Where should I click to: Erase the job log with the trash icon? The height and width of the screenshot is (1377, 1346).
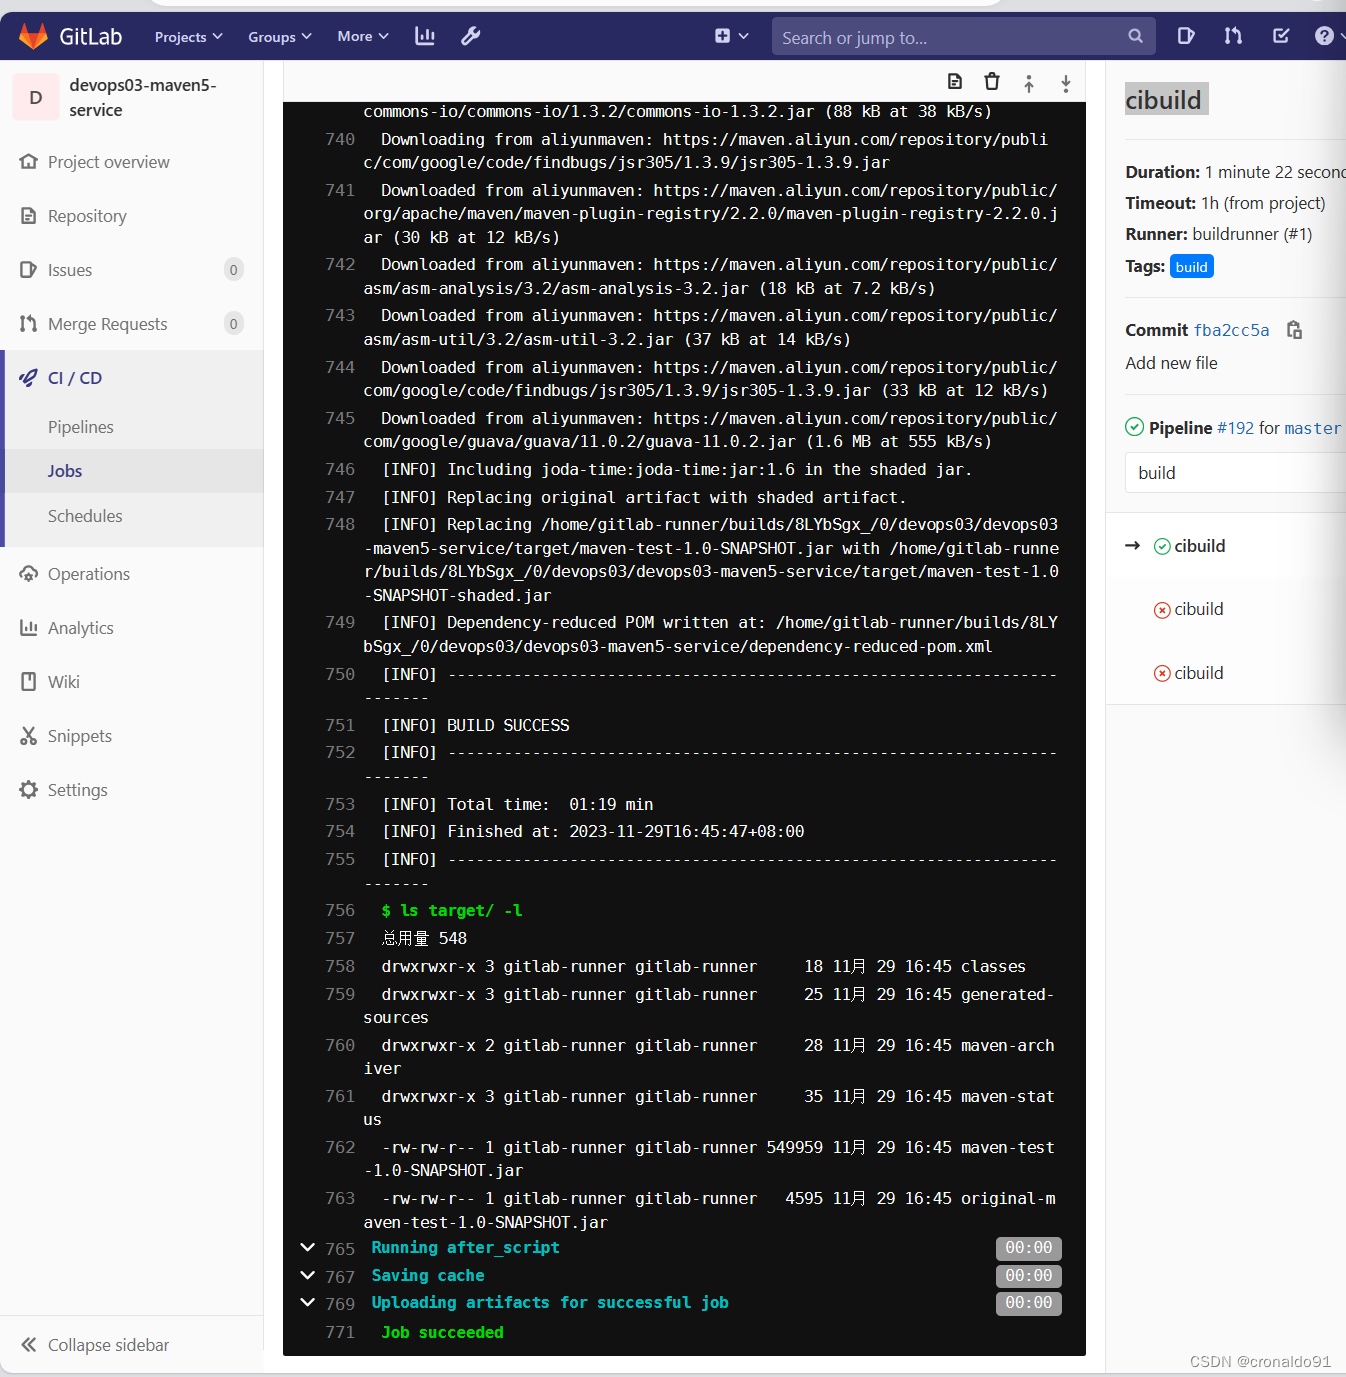click(991, 81)
